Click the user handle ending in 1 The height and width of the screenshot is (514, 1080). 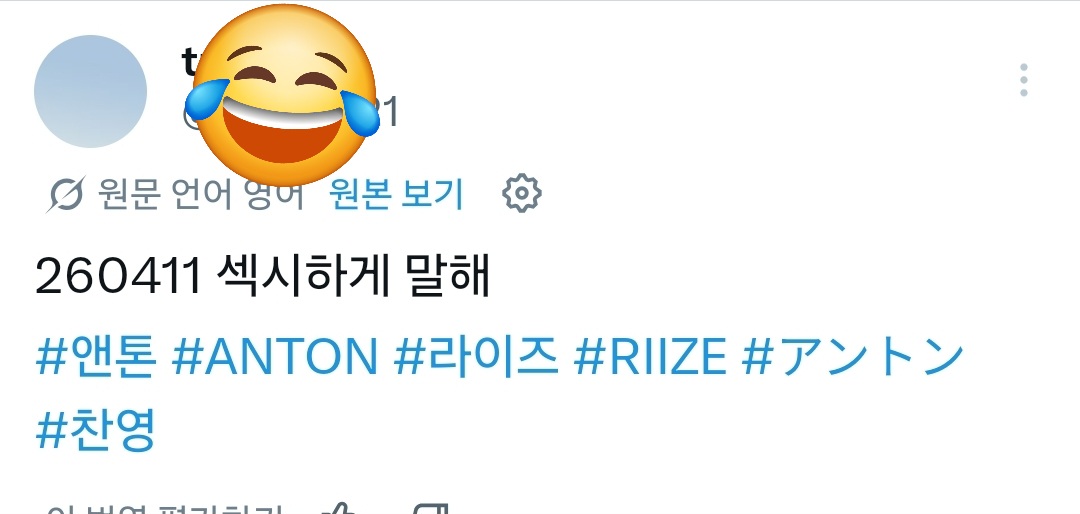click(x=291, y=113)
